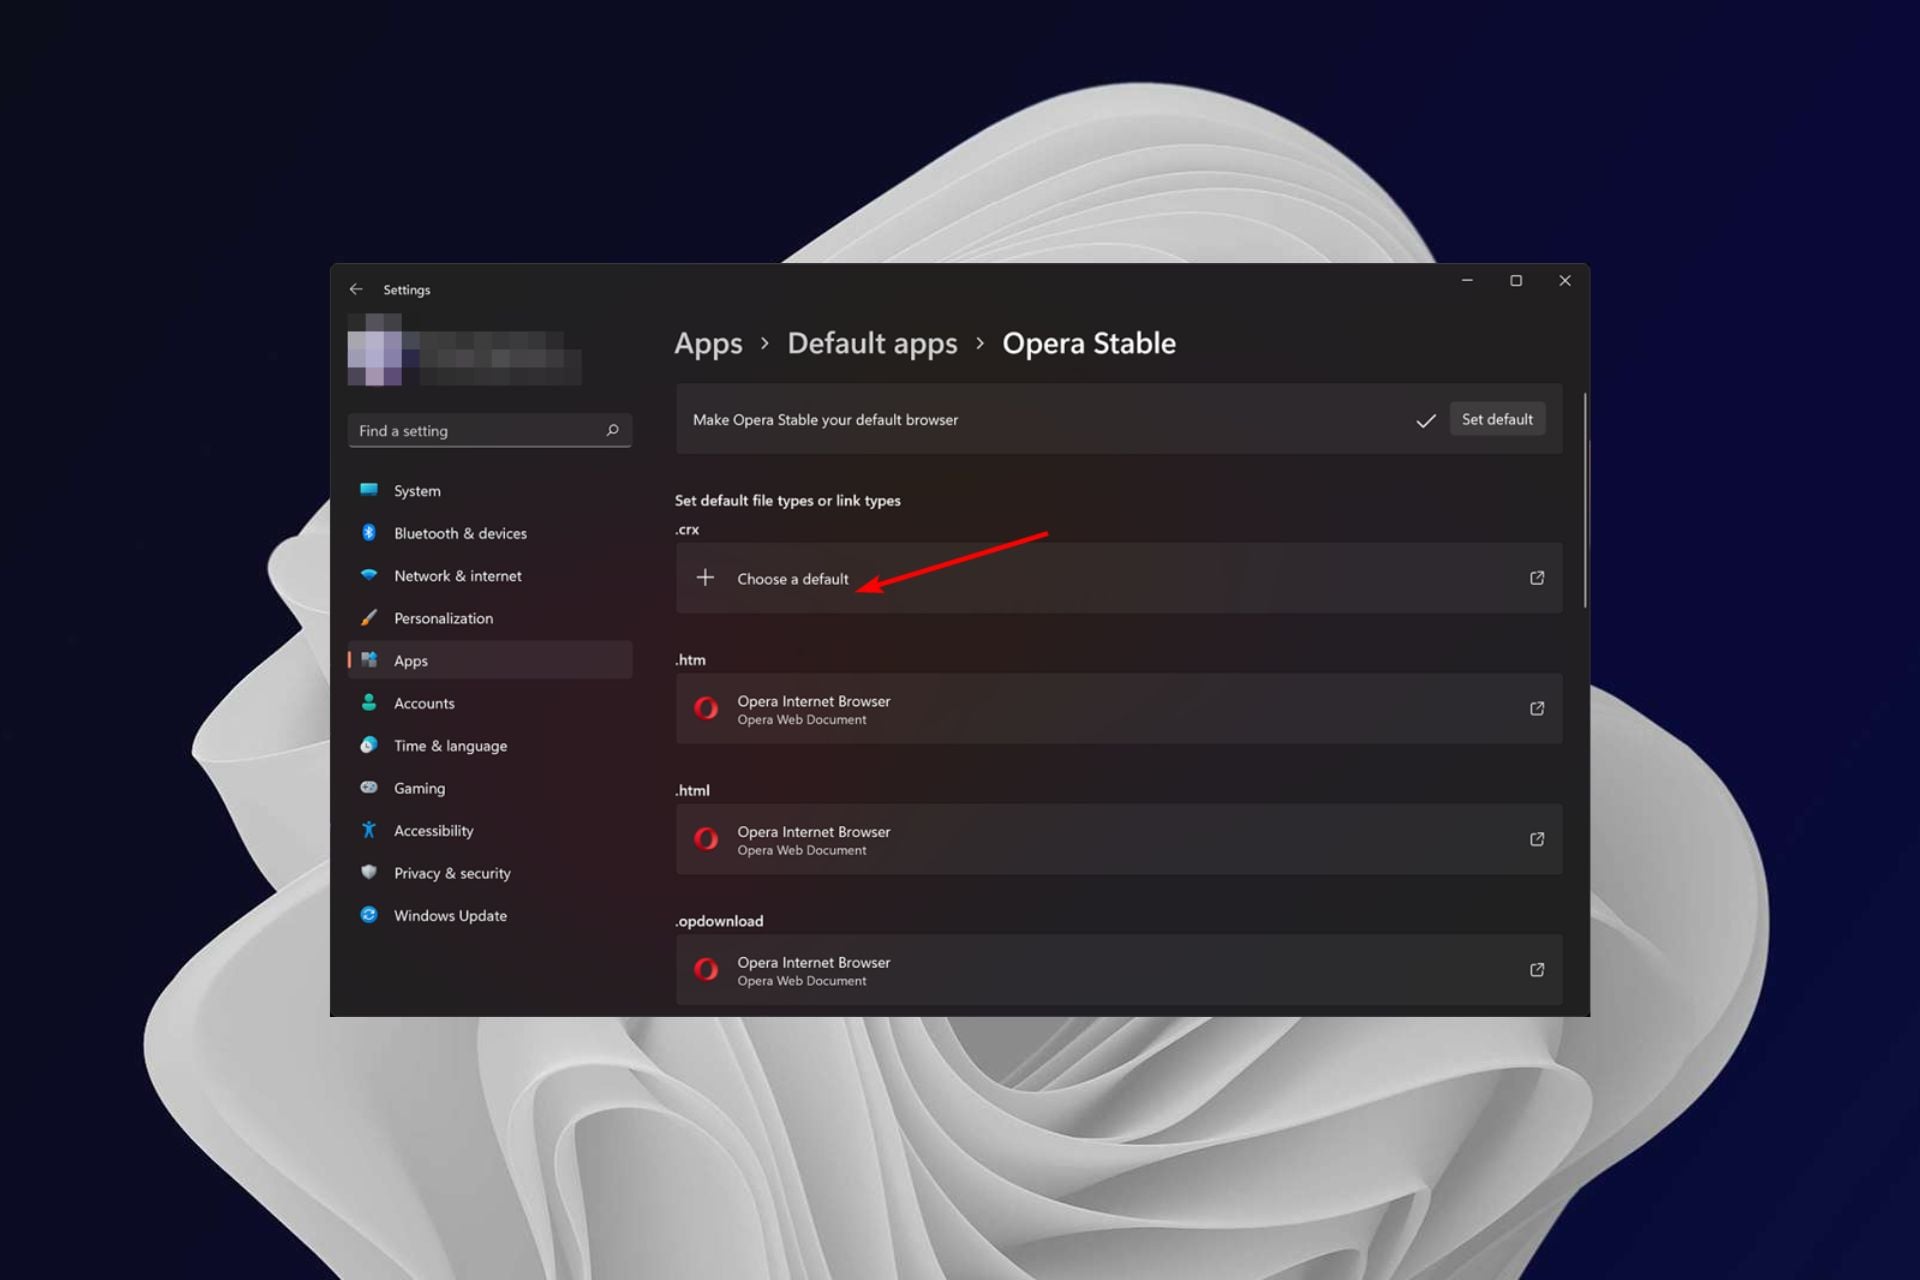1920x1280 pixels.
Task: Go back to Default apps breadcrumb
Action: click(x=871, y=343)
